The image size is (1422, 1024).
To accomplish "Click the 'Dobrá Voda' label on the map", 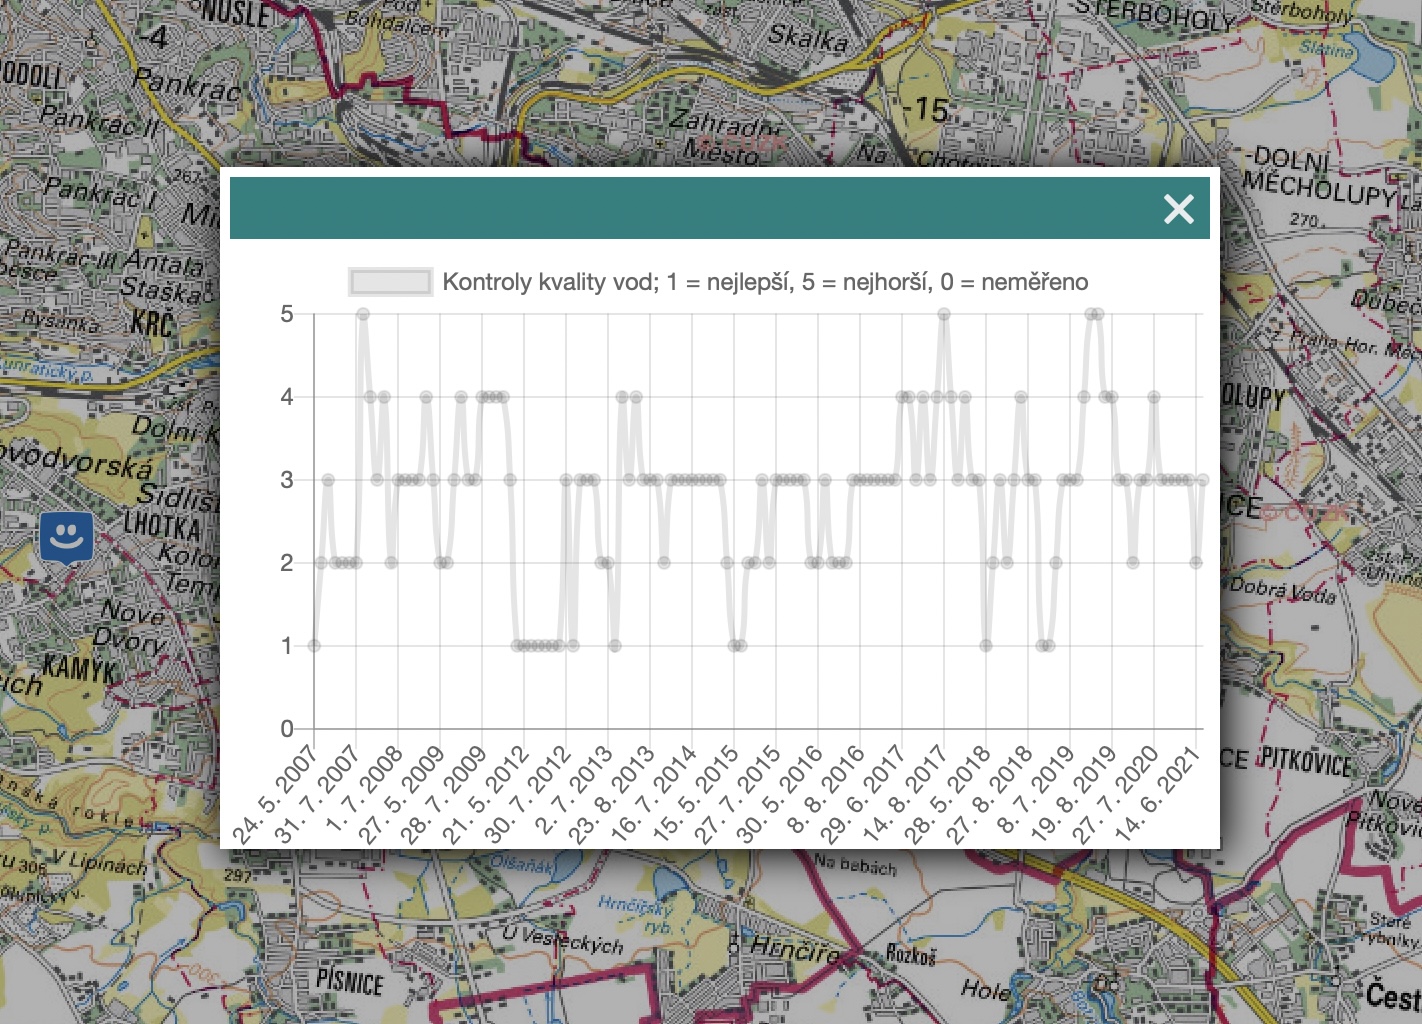I will 1283,590.
